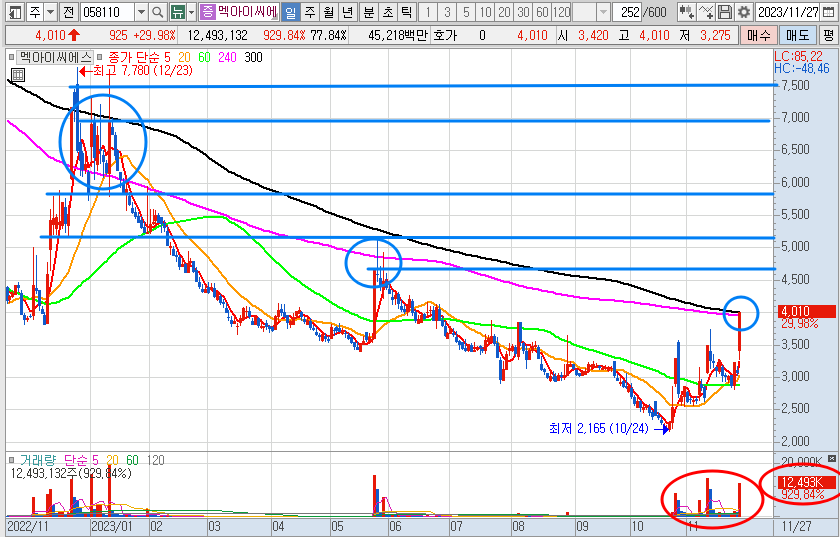Image resolution: width=840 pixels, height=537 pixels.
Task: Click the purple 증 icon
Action: pos(207,11)
